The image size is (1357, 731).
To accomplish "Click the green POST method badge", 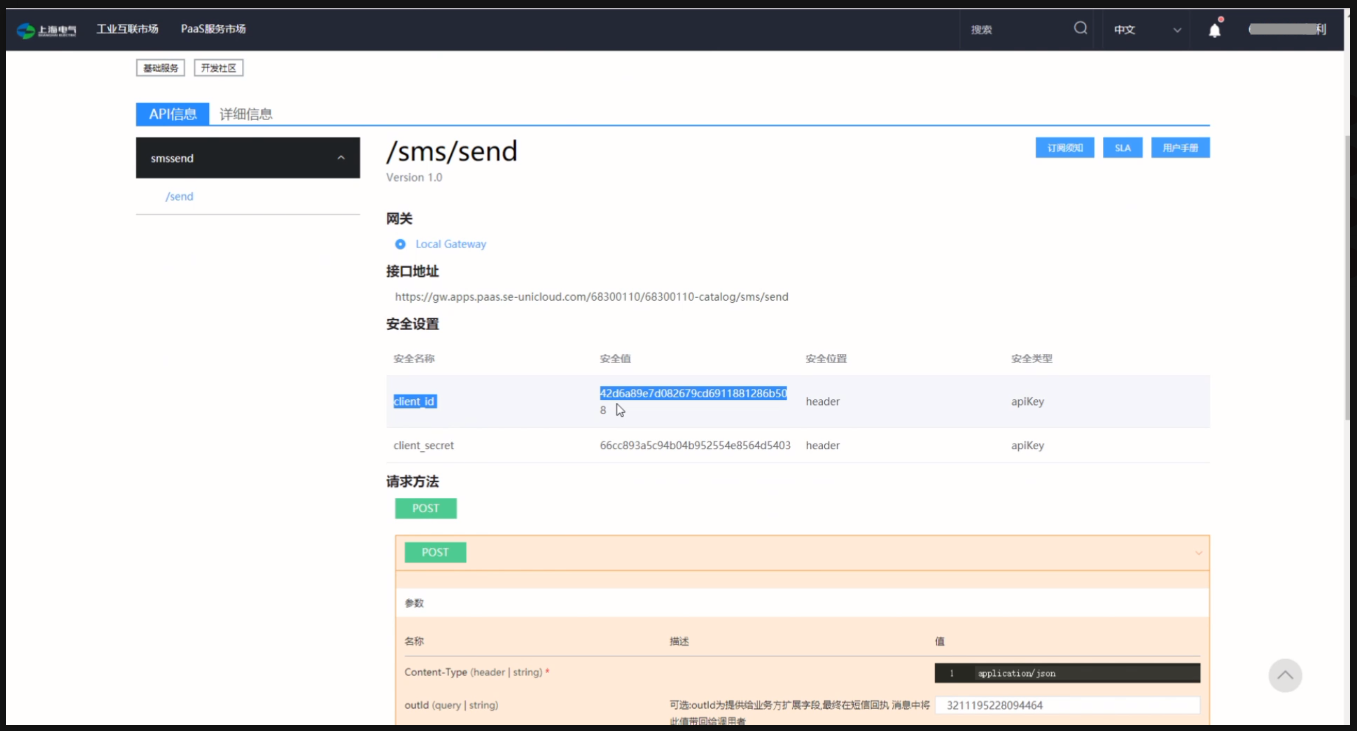I will pos(425,508).
